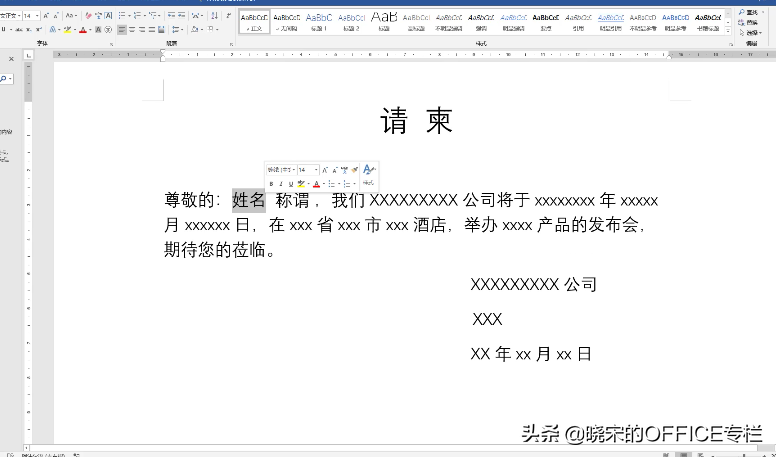Open the Select (选择) dropdown

751,33
